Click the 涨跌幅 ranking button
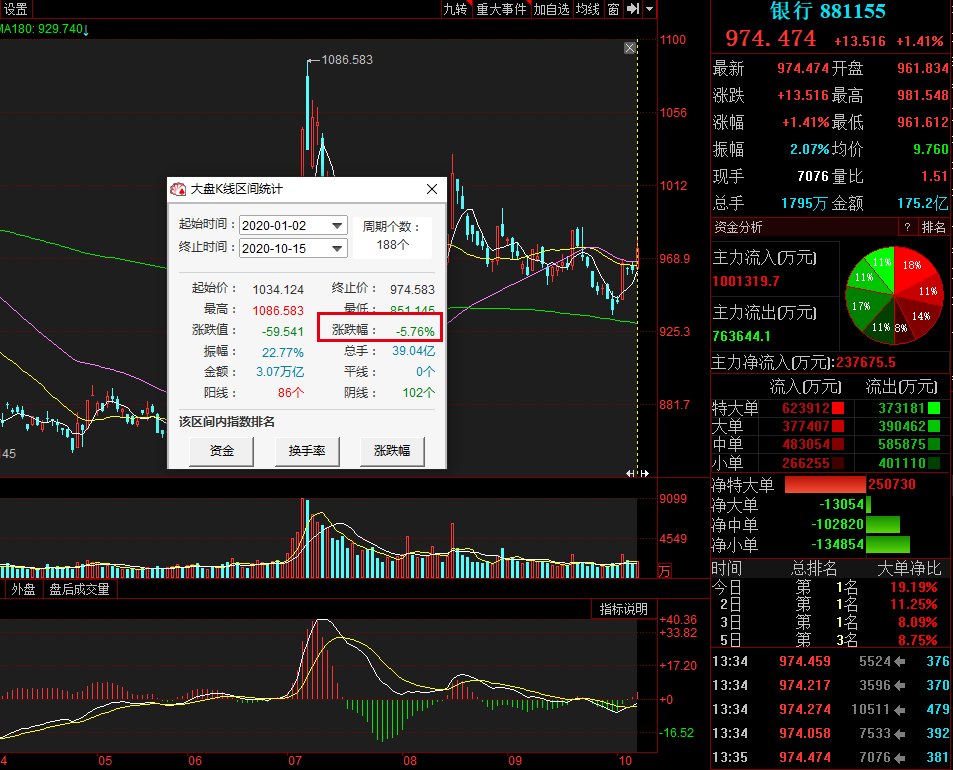The height and width of the screenshot is (770, 953). coord(392,451)
